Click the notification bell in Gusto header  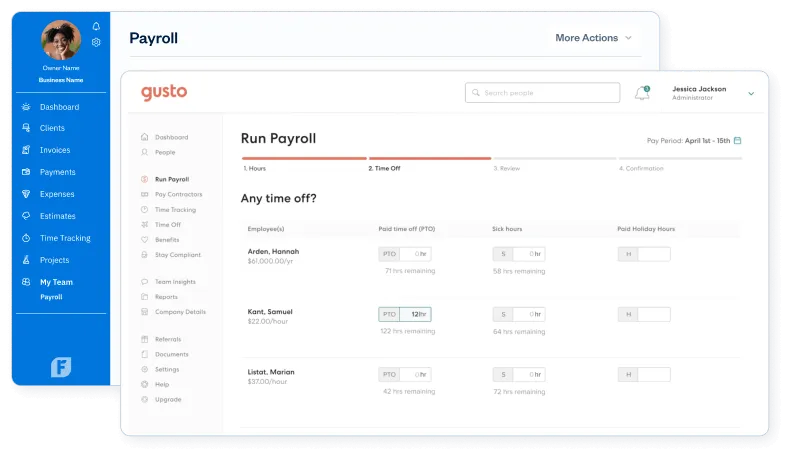(642, 93)
